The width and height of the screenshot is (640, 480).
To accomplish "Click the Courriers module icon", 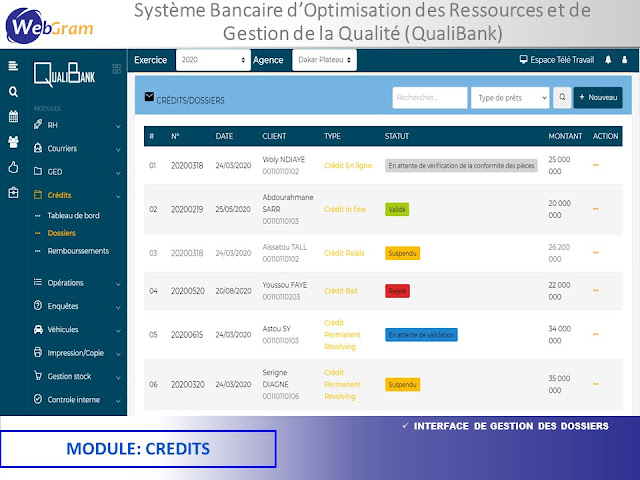I will pos(38,148).
